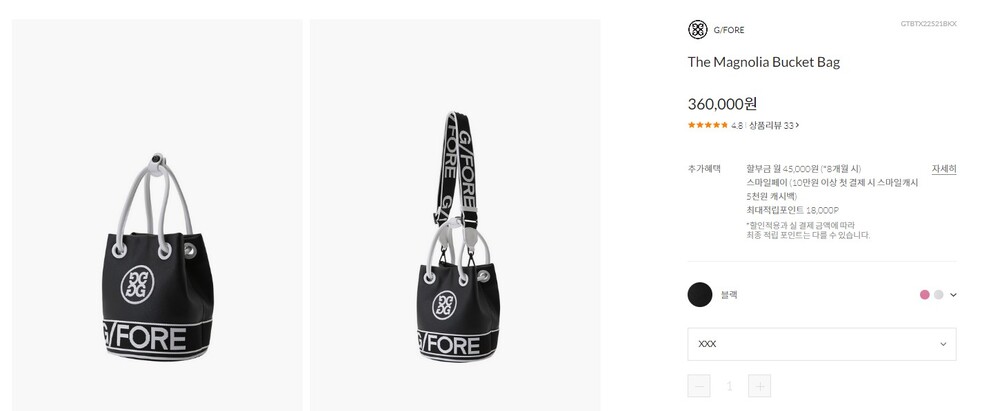Click 자세히 to view benefit details
The height and width of the screenshot is (411, 1000).
(944, 168)
